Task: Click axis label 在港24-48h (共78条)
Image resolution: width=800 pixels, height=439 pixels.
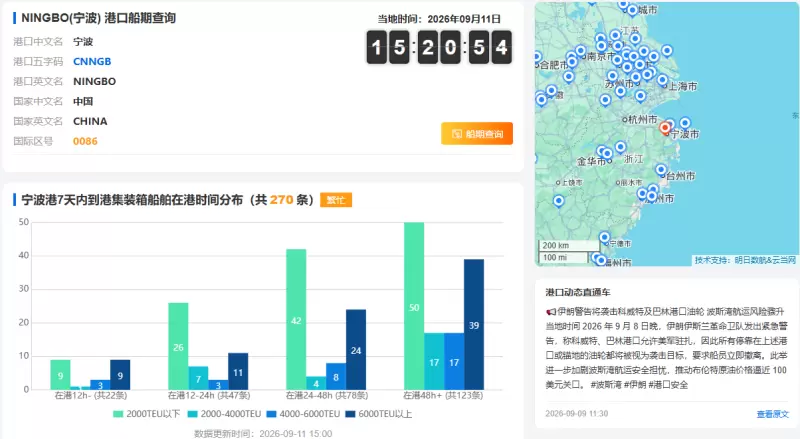Action: point(327,395)
